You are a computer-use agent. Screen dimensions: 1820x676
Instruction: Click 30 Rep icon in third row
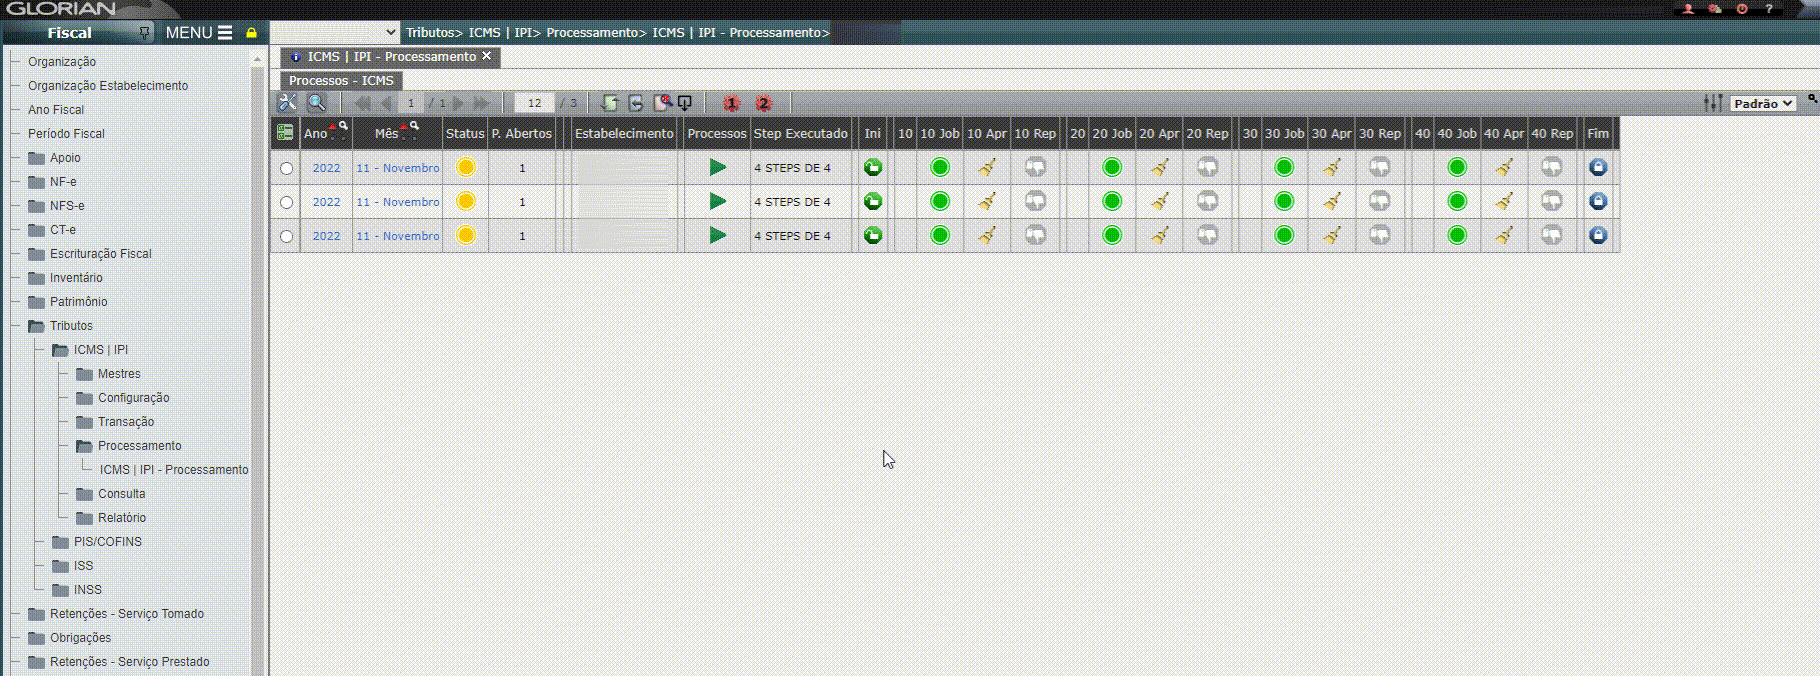(1380, 235)
